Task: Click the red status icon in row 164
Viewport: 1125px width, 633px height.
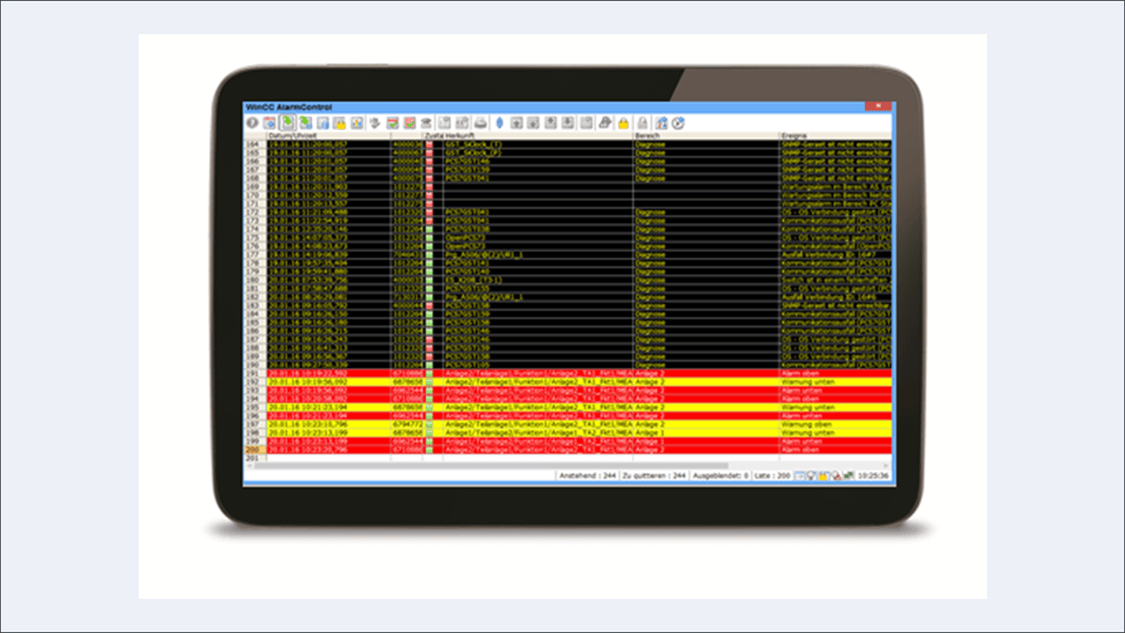Action: tap(430, 144)
